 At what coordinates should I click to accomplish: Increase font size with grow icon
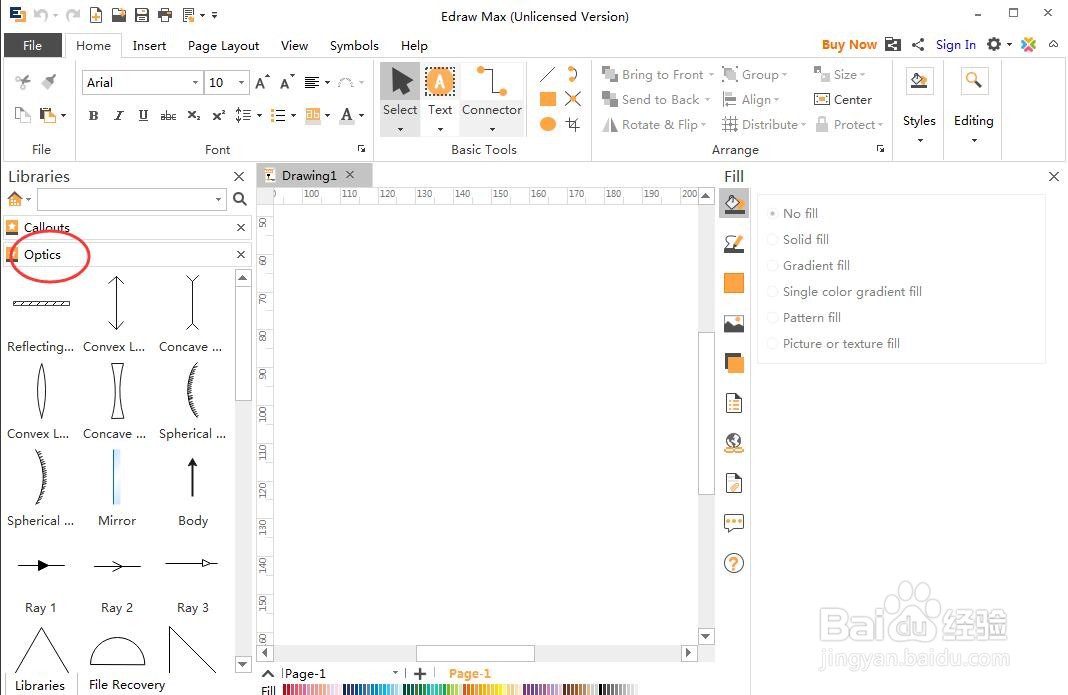(262, 82)
